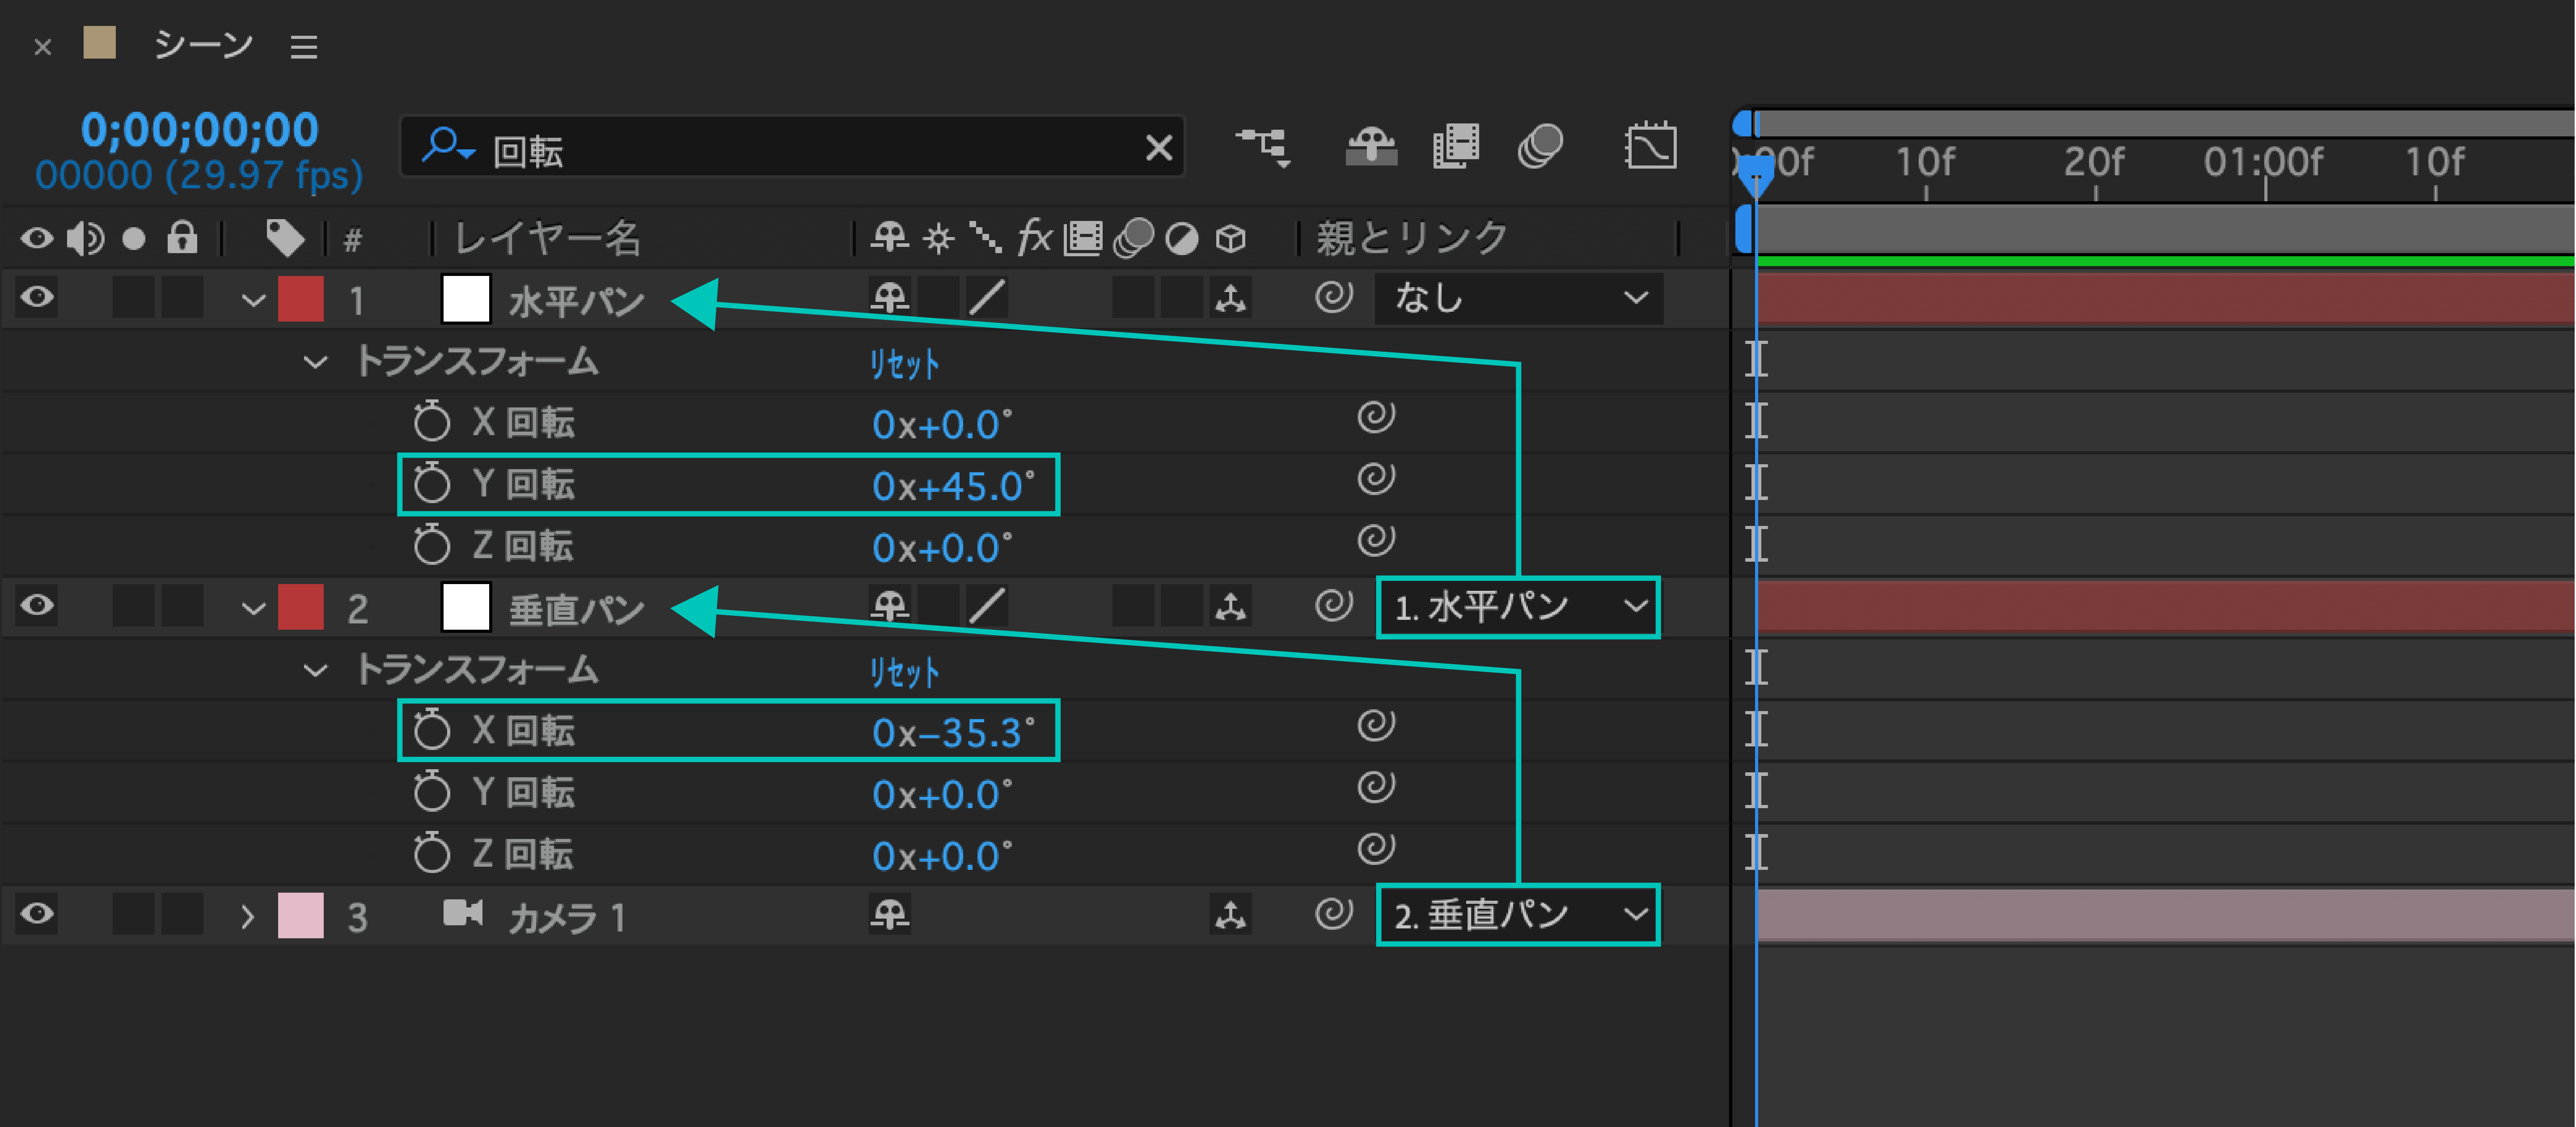Lock the 水平パン layer
The height and width of the screenshot is (1127, 2576).
point(182,298)
